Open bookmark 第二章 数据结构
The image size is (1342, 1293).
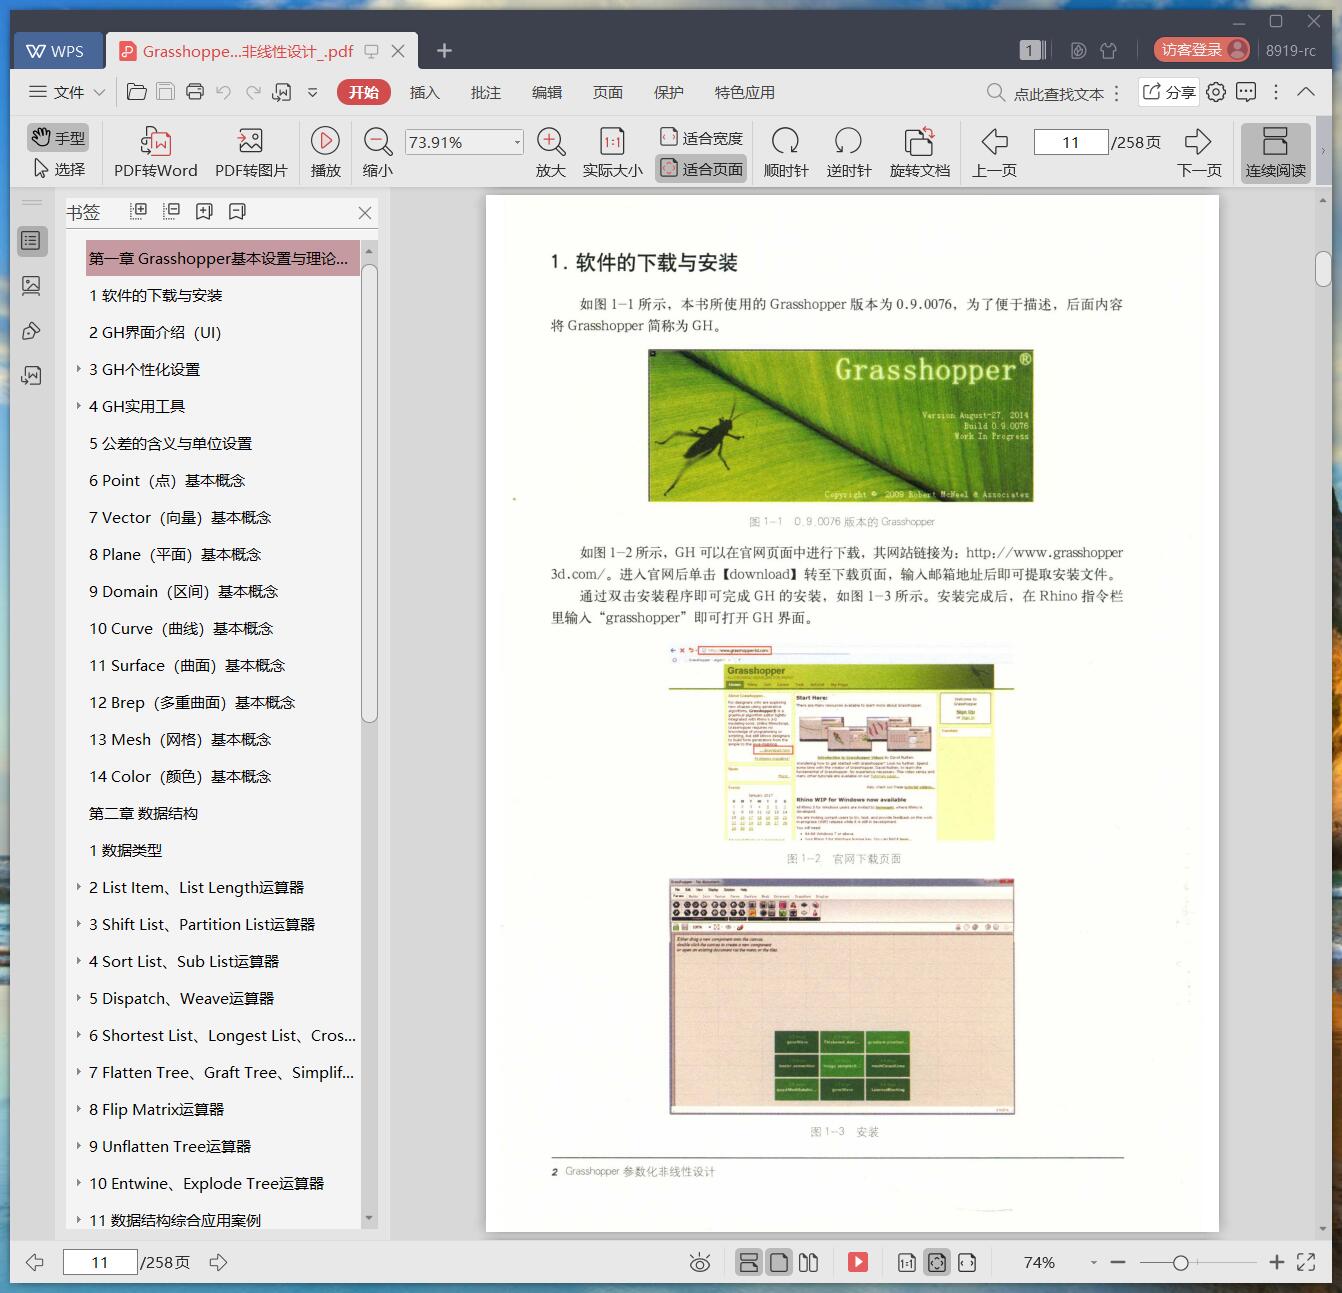coord(143,813)
